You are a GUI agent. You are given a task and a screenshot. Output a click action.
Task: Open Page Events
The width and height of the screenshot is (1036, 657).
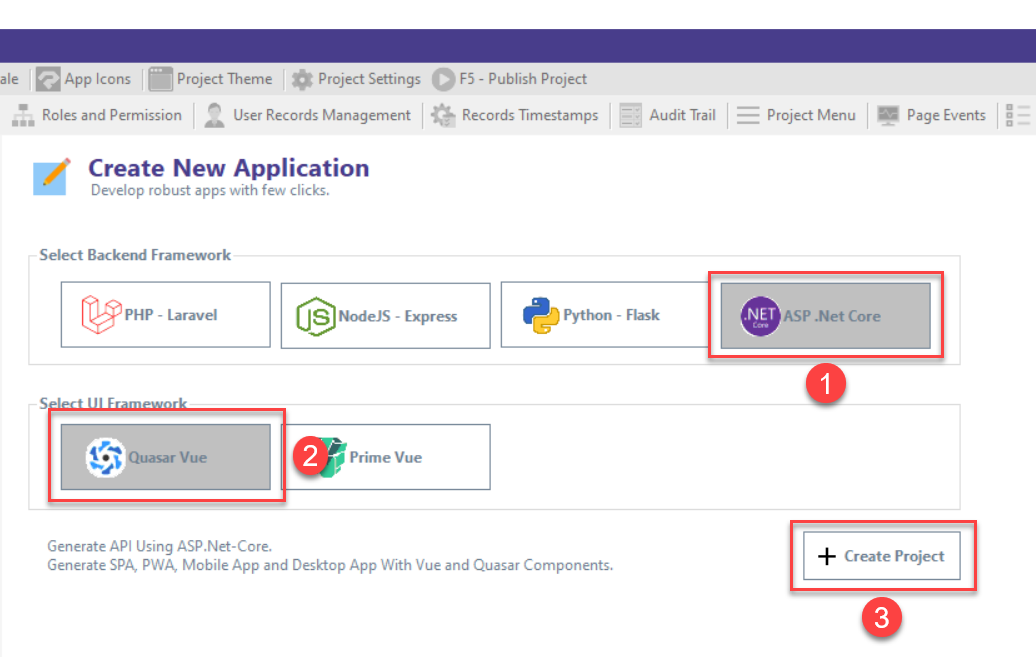click(x=932, y=115)
